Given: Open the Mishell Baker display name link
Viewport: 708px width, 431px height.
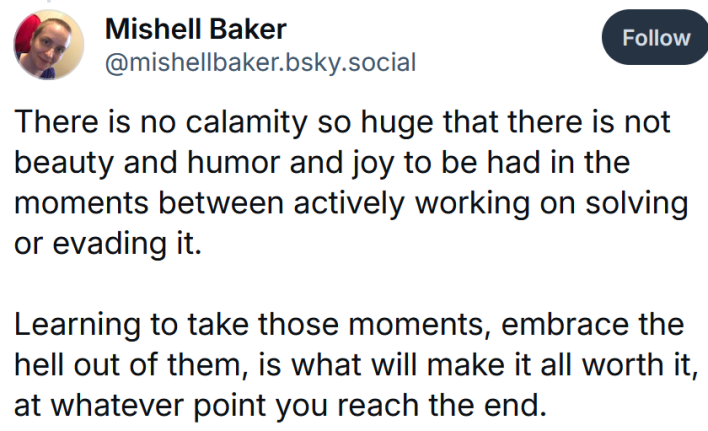Looking at the screenshot, I should point(195,30).
